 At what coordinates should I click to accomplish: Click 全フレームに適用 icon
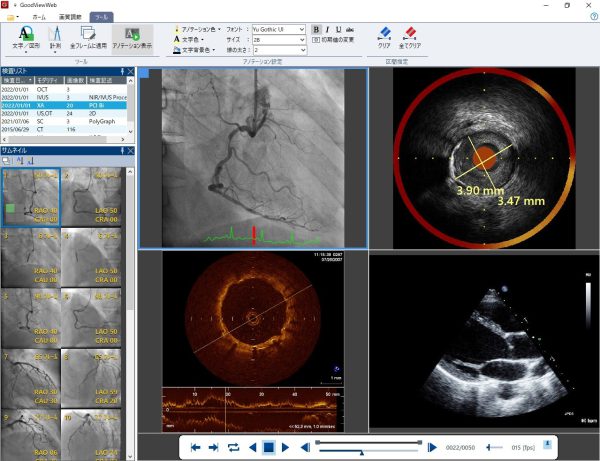[x=89, y=35]
